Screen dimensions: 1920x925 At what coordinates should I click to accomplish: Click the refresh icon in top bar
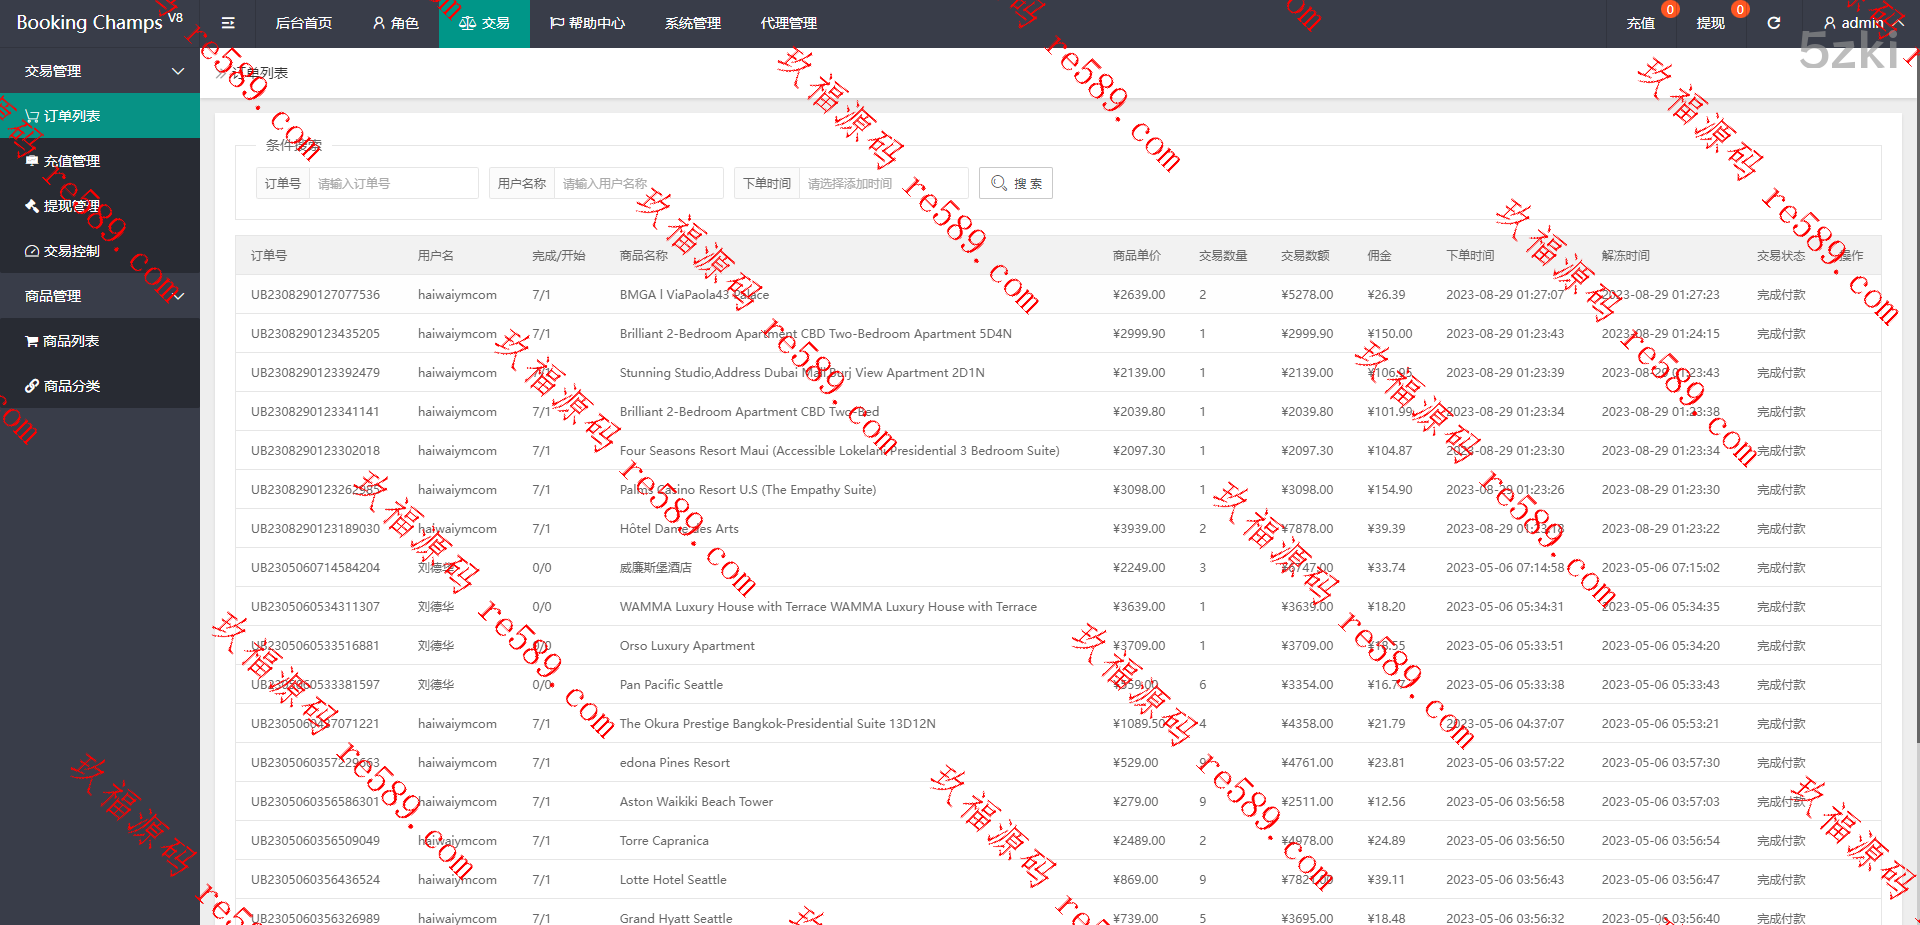click(1773, 23)
